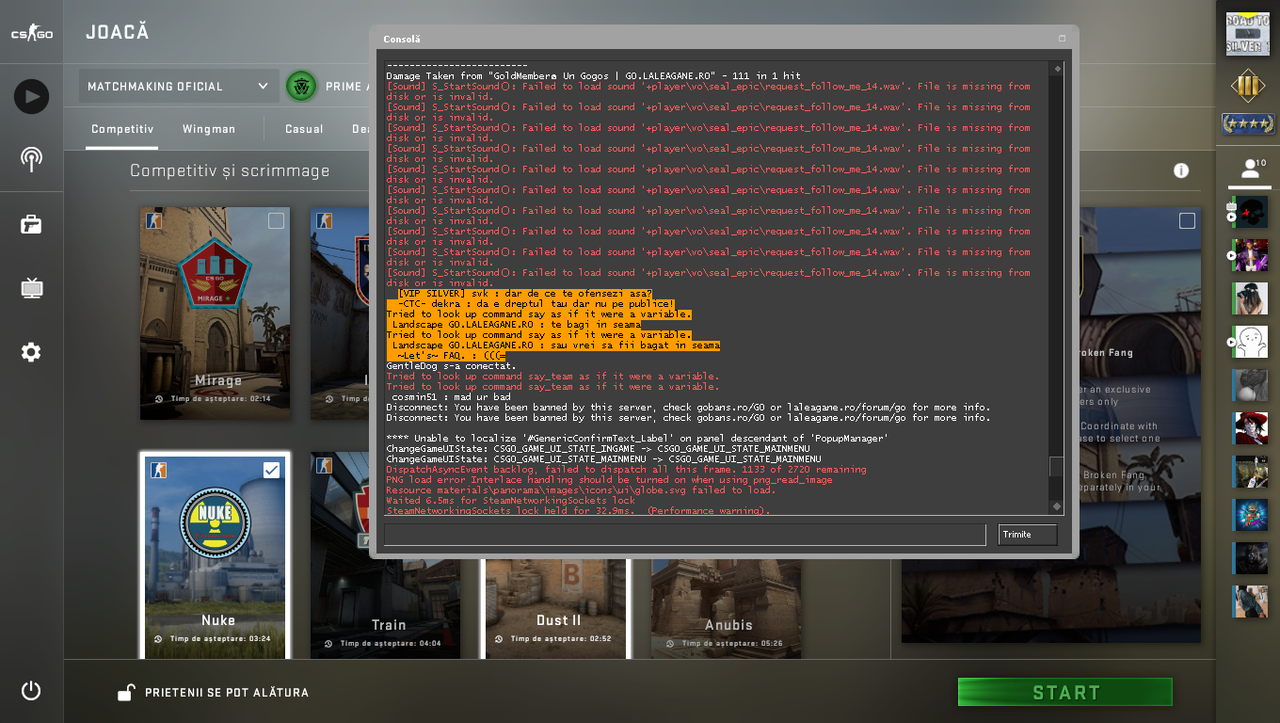The image size is (1280, 723).
Task: Uncheck the Nuke map checkbox
Action: tap(271, 470)
